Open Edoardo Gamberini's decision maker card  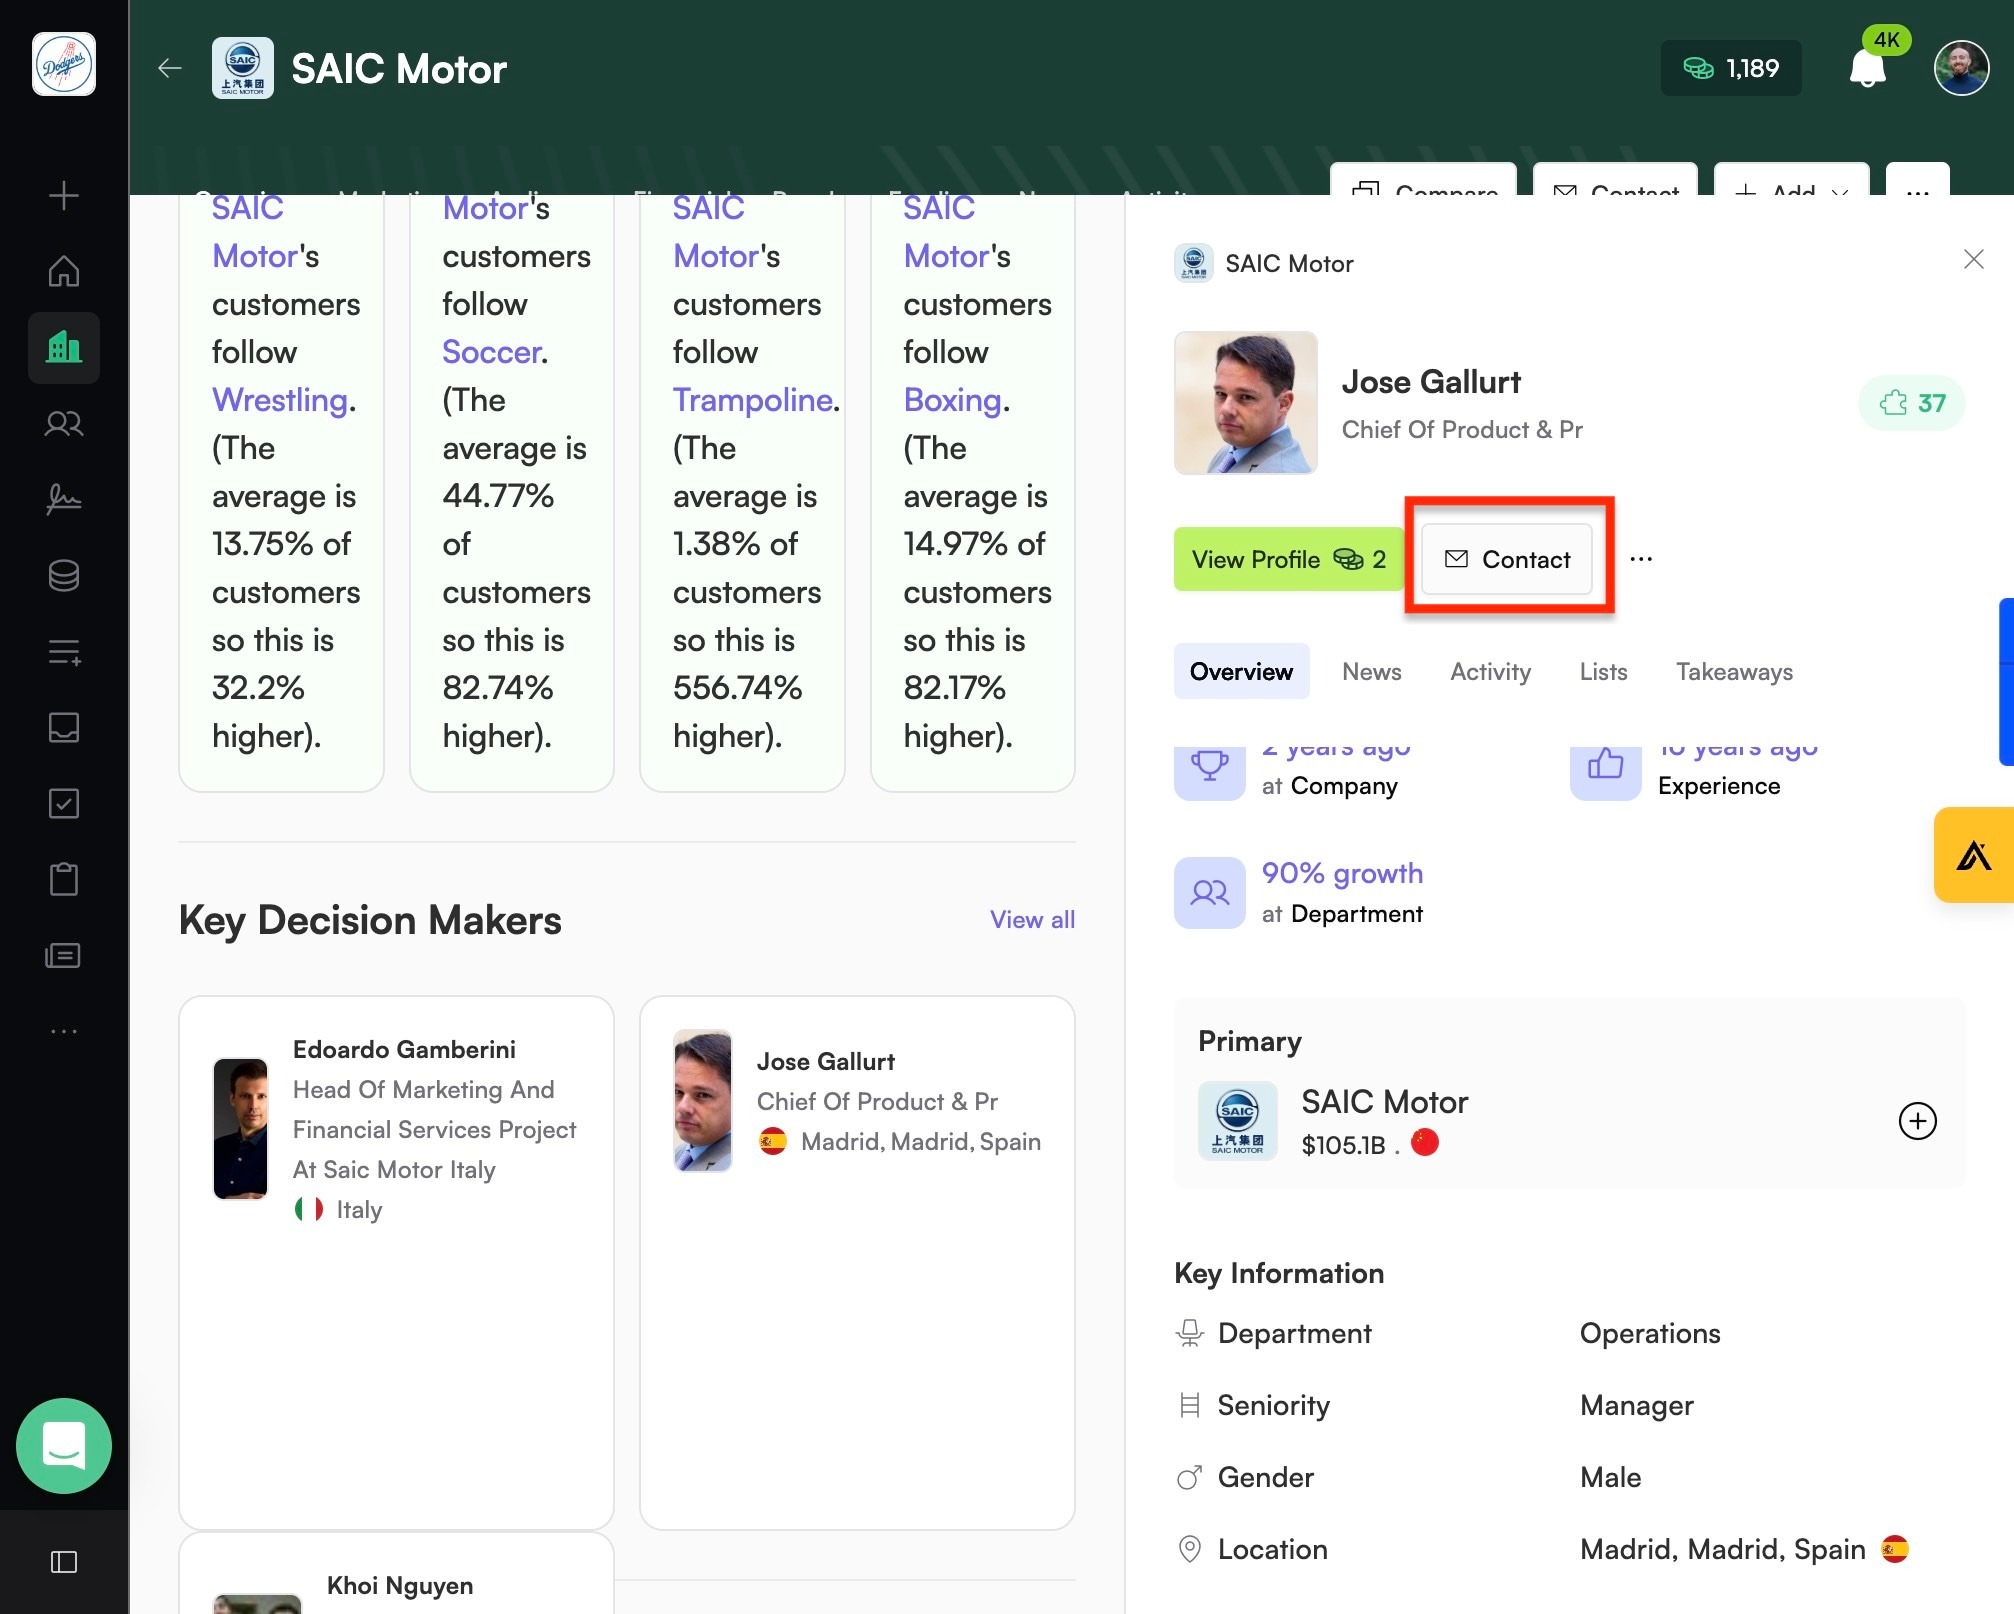point(396,1262)
